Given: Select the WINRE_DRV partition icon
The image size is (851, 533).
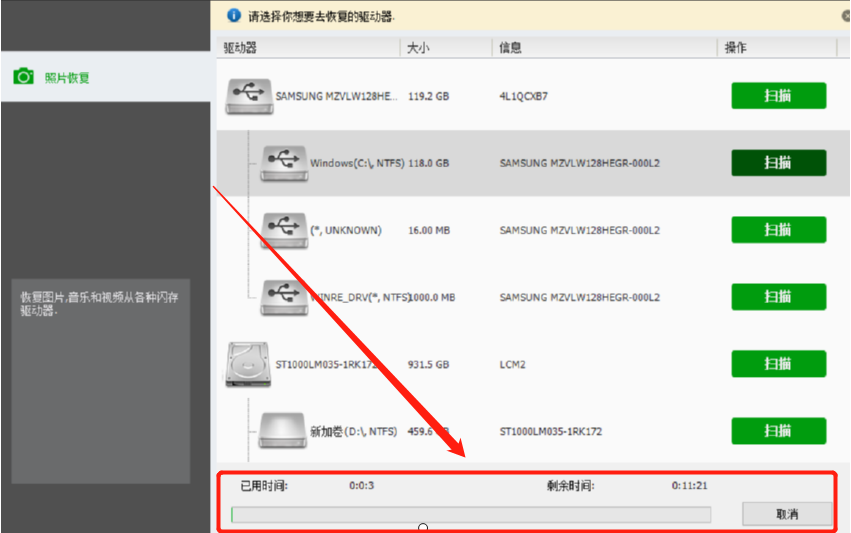Looking at the screenshot, I should (x=284, y=297).
